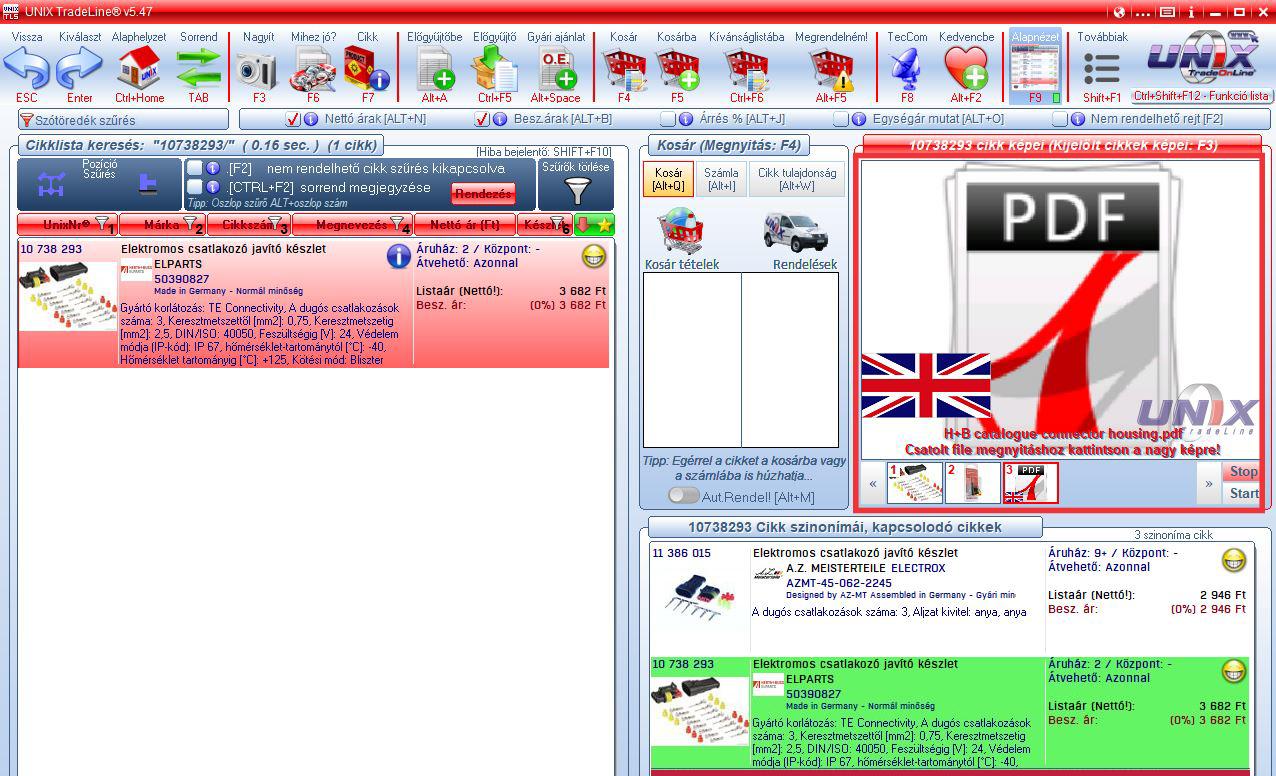This screenshot has height=776, width=1276.
Task: Go back with the Vissza arrow
Action: [27, 68]
